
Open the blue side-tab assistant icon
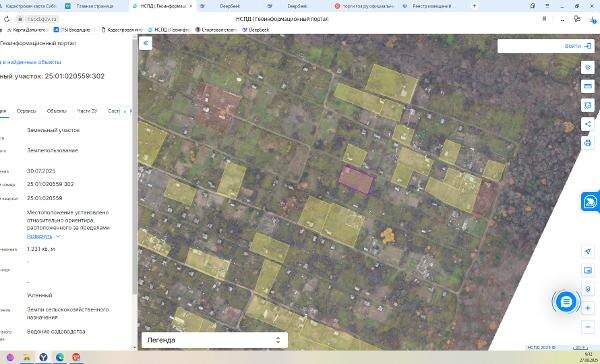tap(590, 201)
